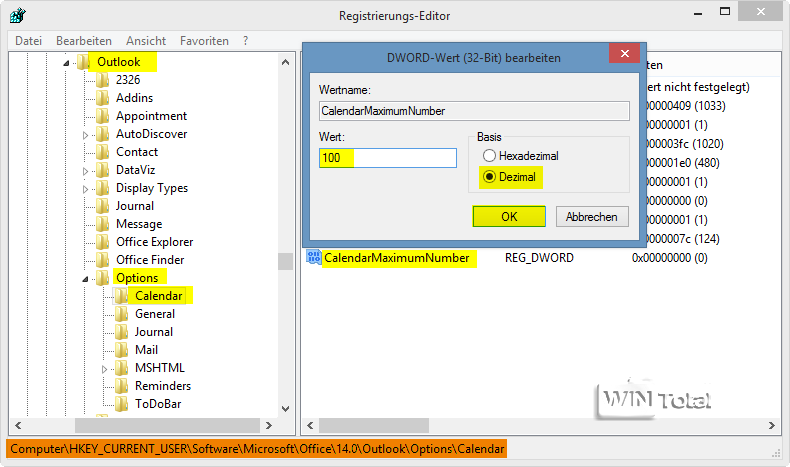The width and height of the screenshot is (790, 467).
Task: Expand the DataViz tree node
Action: pyautogui.click(x=85, y=171)
